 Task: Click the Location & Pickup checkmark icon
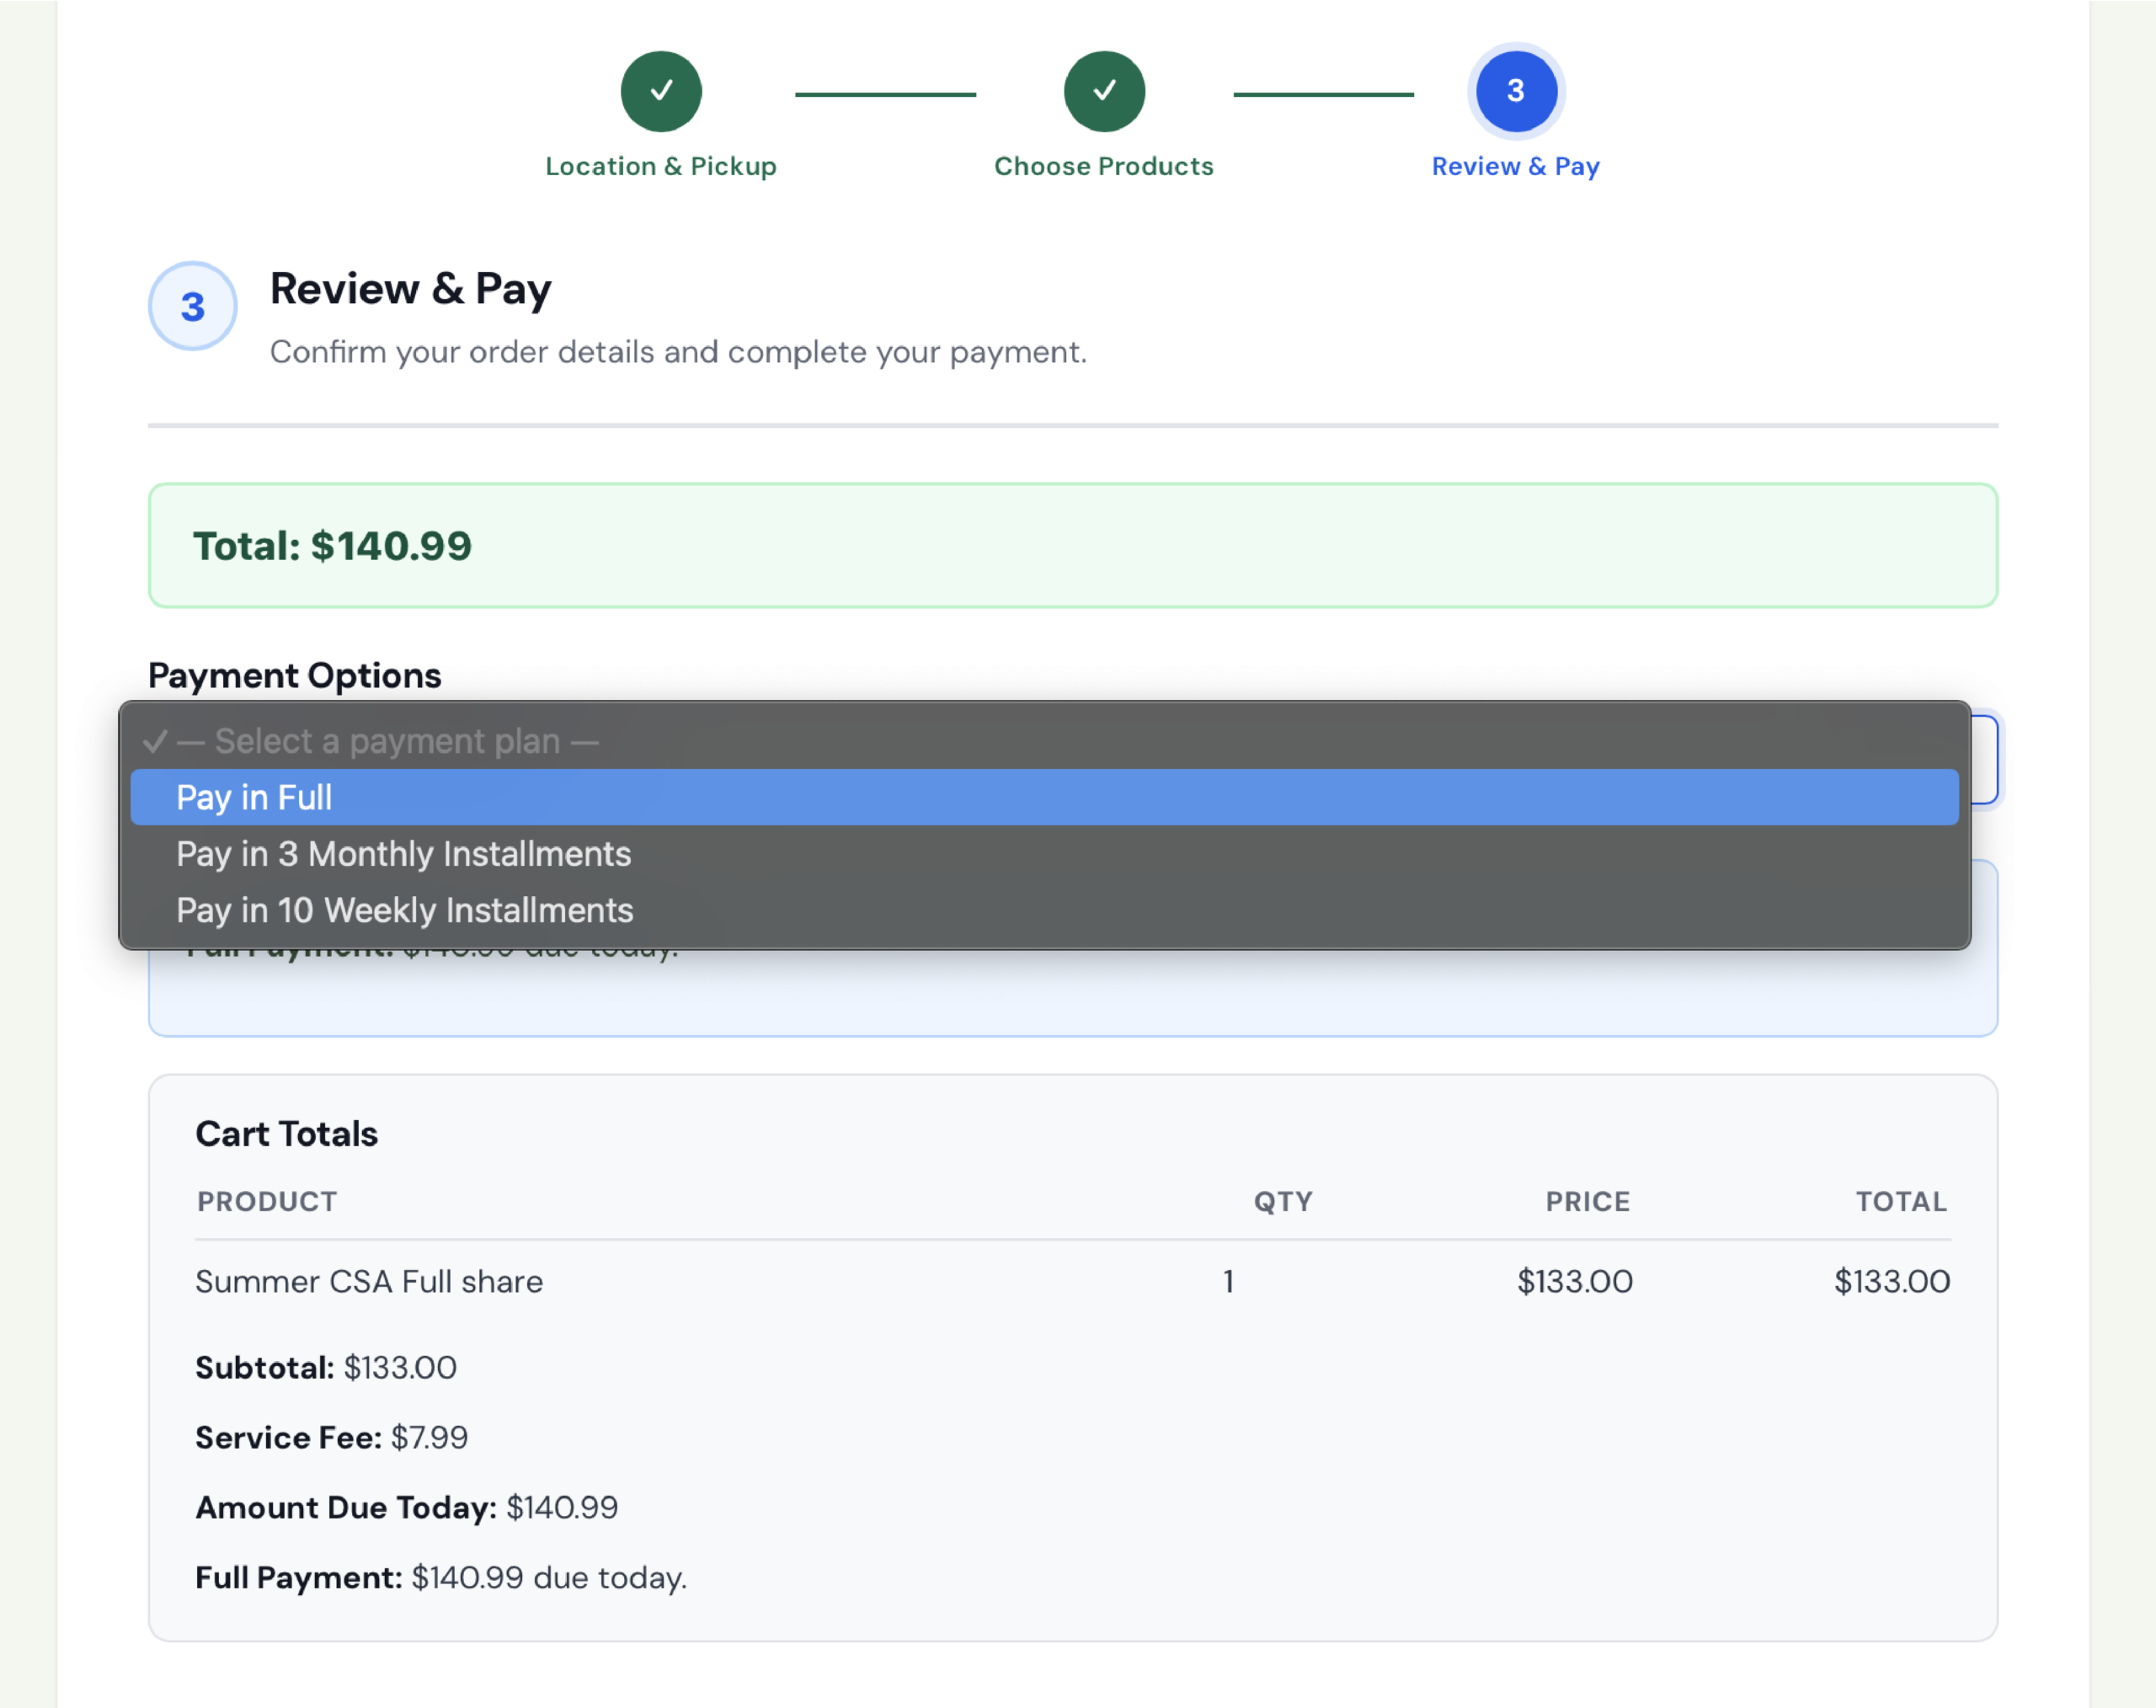point(661,91)
